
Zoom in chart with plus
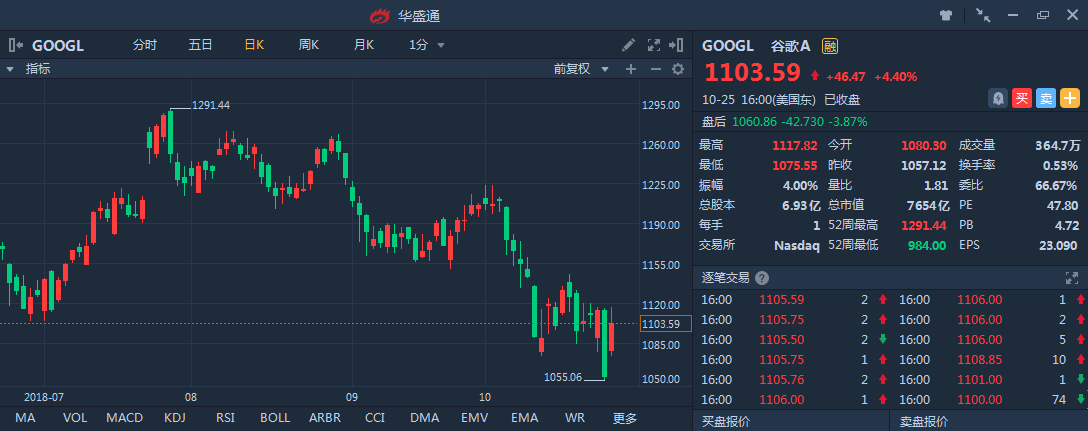click(631, 69)
